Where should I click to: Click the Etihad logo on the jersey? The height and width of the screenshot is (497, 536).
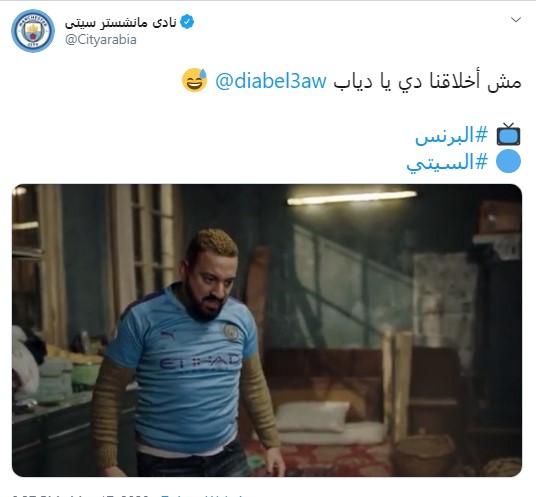click(x=200, y=362)
